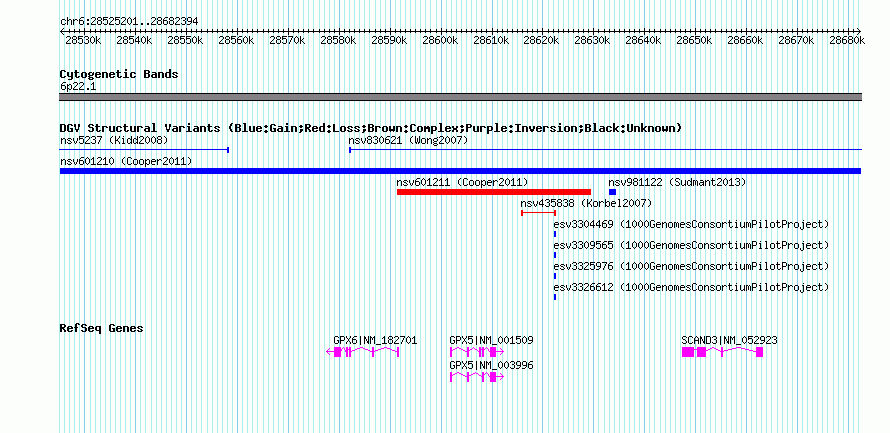Click the thick blue nsv601210 gain bar
Screen dimensions: 890x433
point(460,171)
